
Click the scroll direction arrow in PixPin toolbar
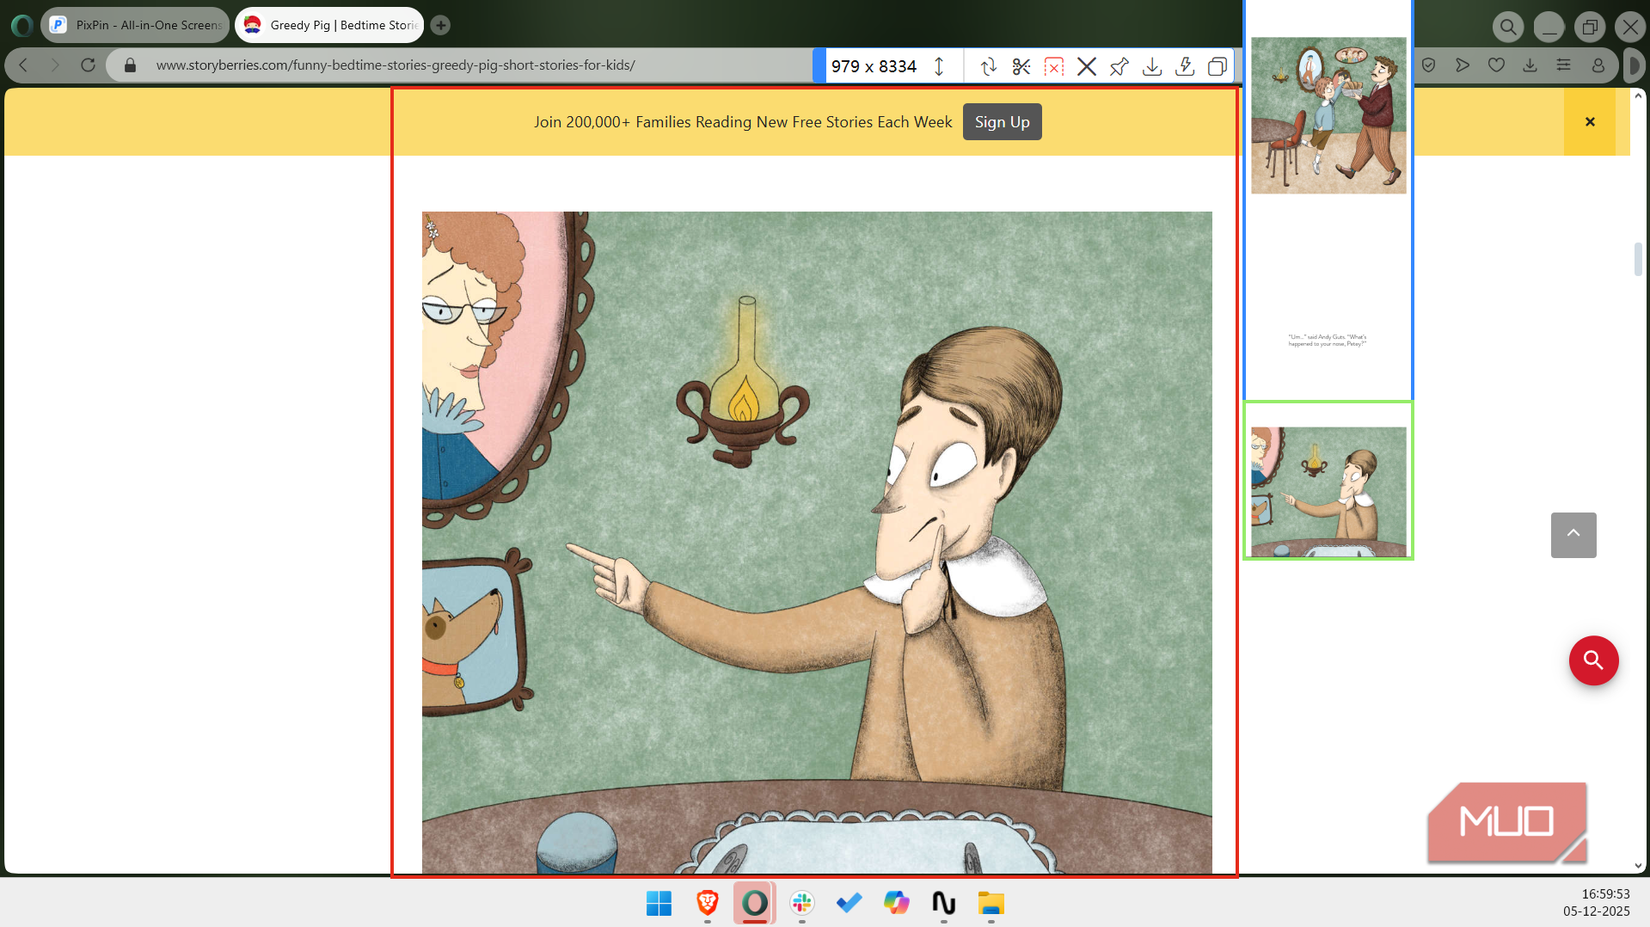point(939,66)
